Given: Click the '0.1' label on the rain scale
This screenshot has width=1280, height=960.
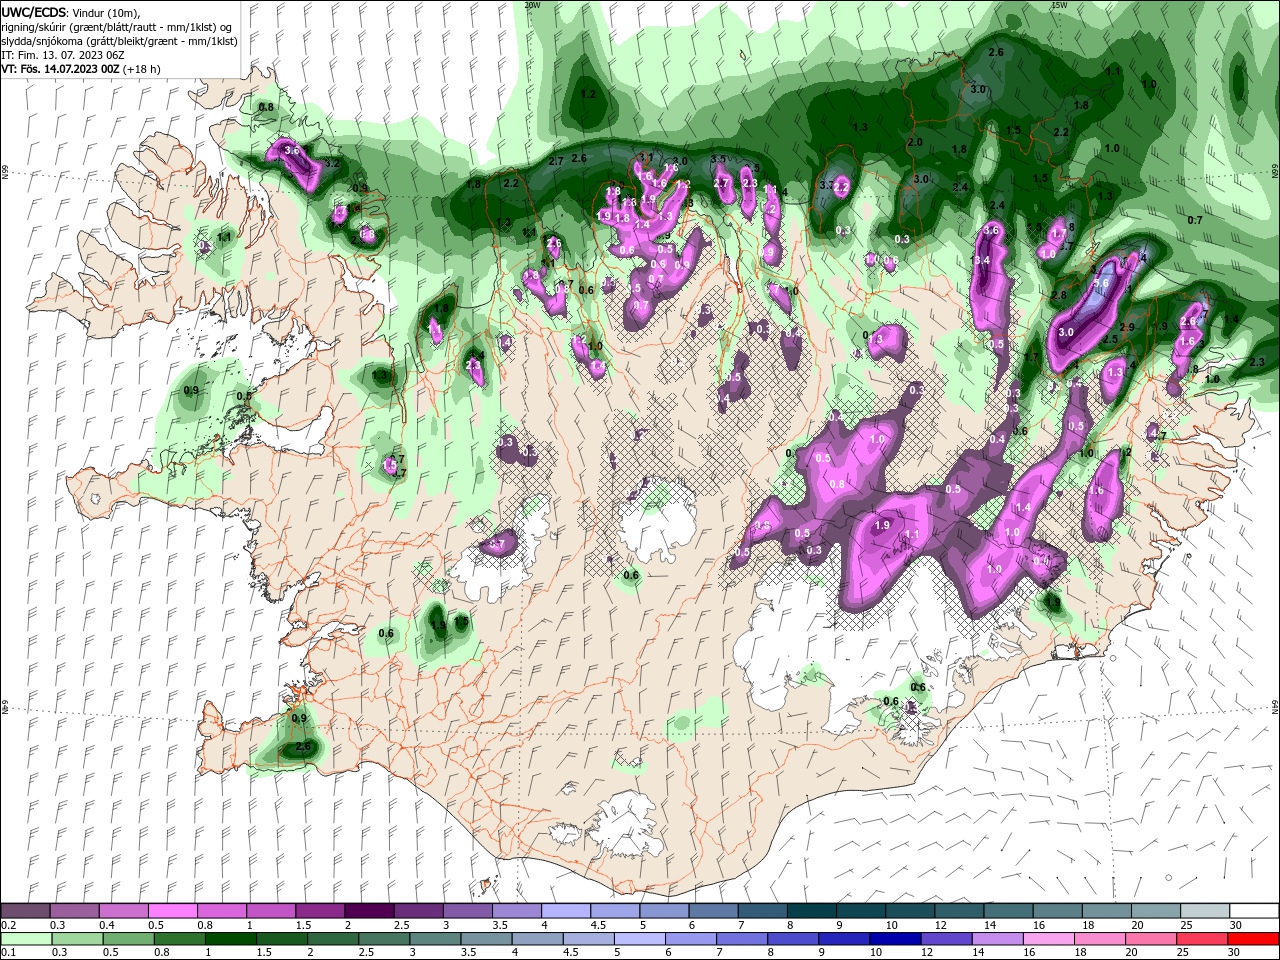Looking at the screenshot, I should (7, 954).
